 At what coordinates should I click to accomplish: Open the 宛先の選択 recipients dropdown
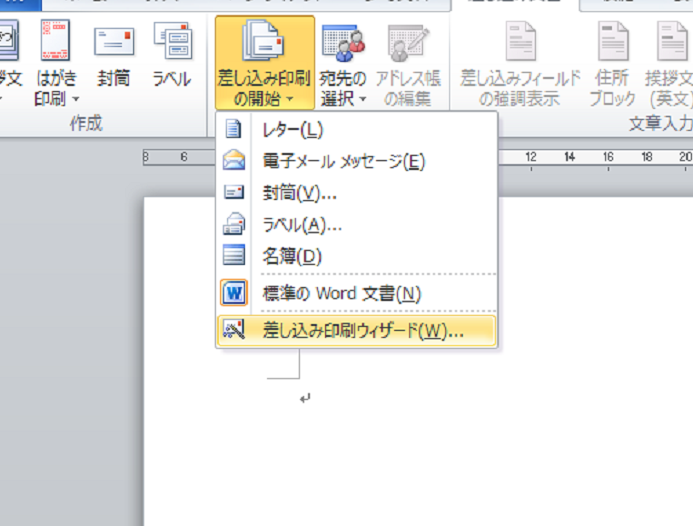coord(343,65)
